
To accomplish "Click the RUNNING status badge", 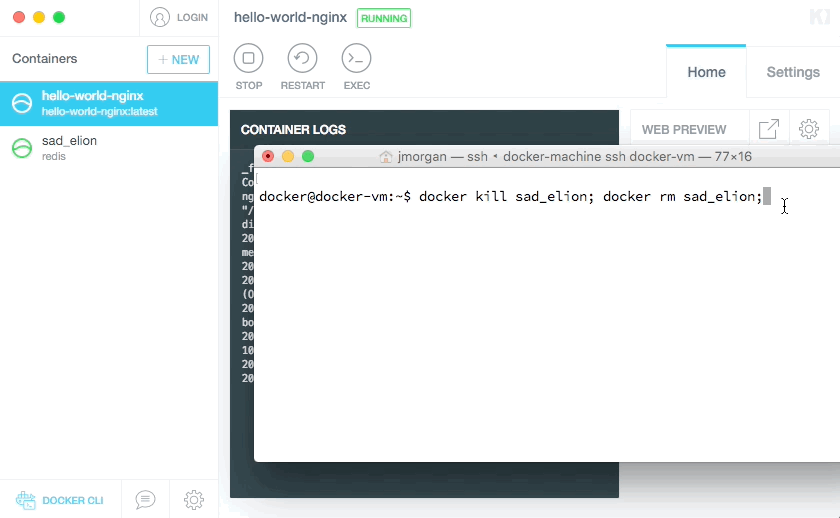I will (384, 18).
